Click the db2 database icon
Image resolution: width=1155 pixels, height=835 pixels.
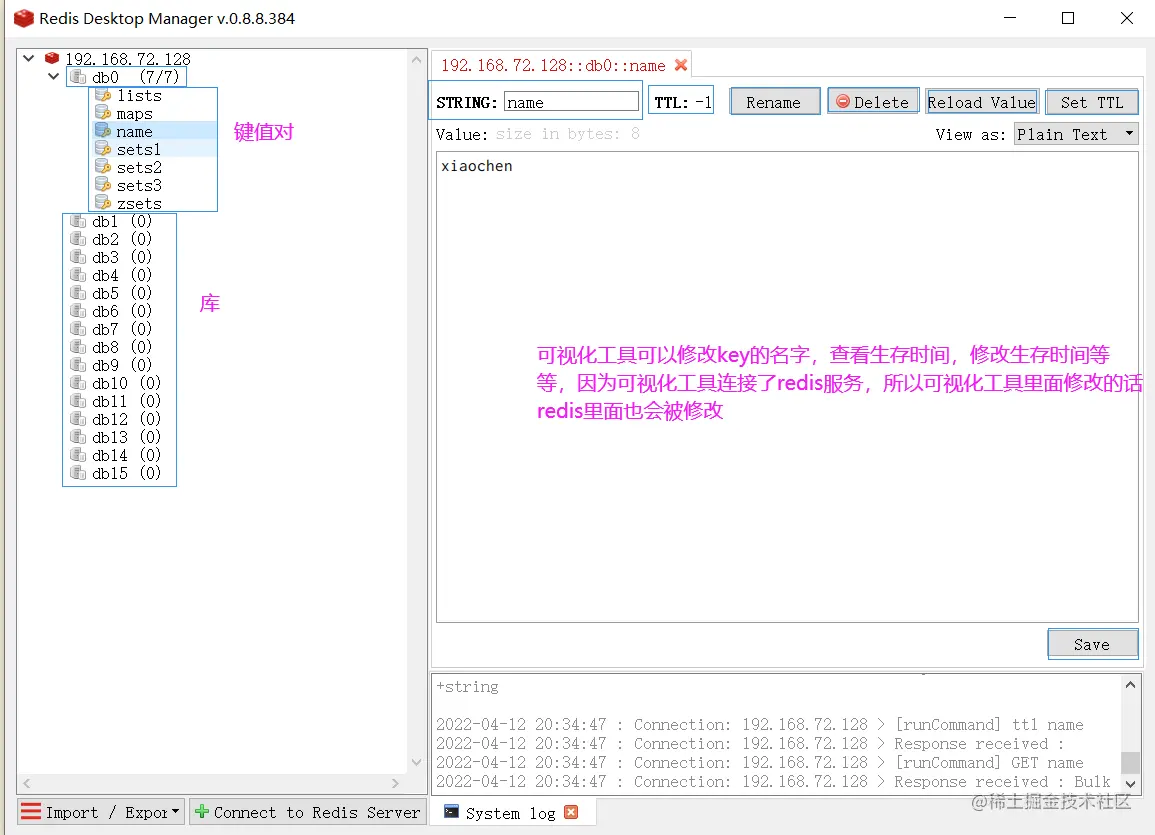77,239
